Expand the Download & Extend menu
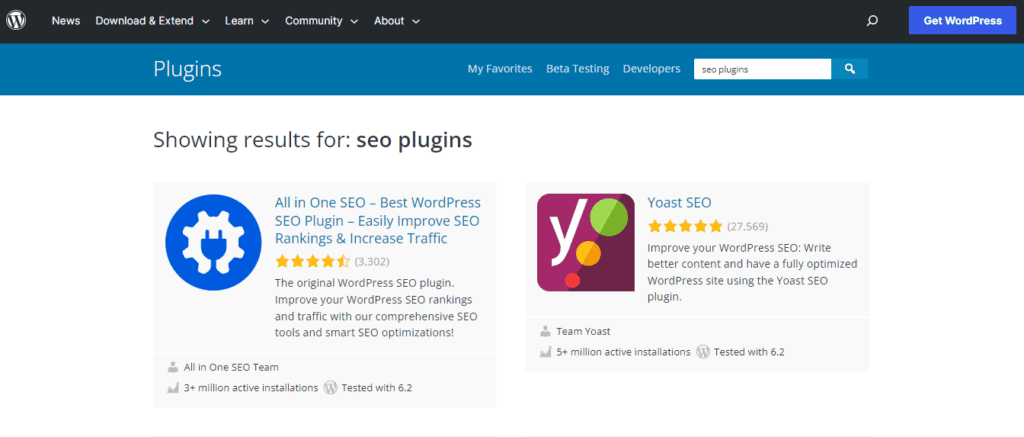 tap(152, 21)
